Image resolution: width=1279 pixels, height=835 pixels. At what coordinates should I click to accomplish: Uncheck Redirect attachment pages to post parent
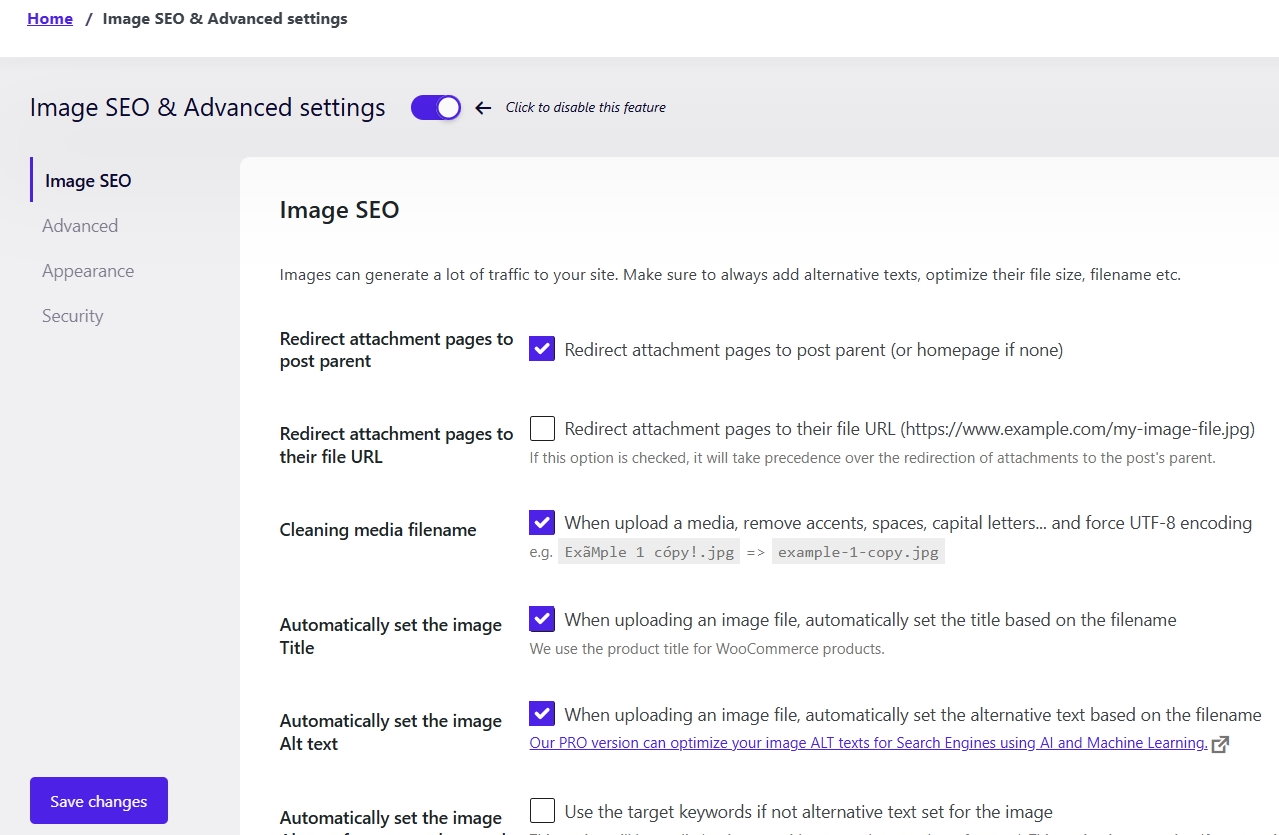[x=542, y=349]
